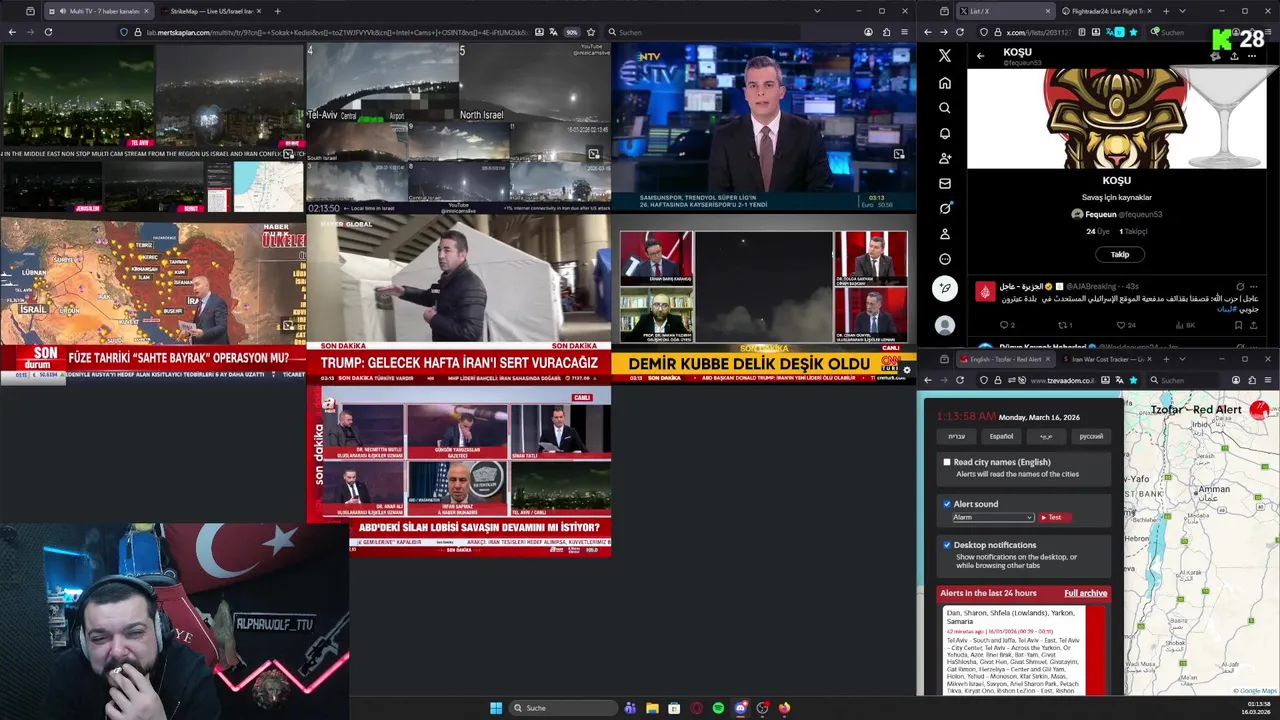Open the X More circle menu
The image size is (1280, 720).
click(x=945, y=259)
